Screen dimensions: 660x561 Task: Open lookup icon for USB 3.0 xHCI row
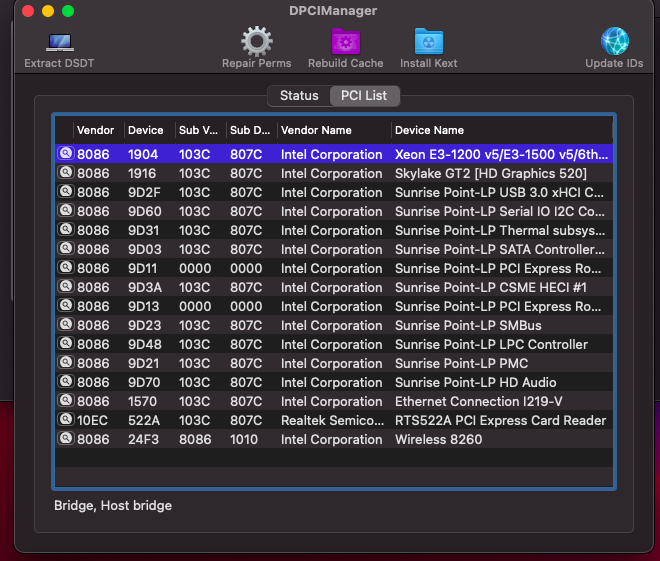click(x=66, y=191)
